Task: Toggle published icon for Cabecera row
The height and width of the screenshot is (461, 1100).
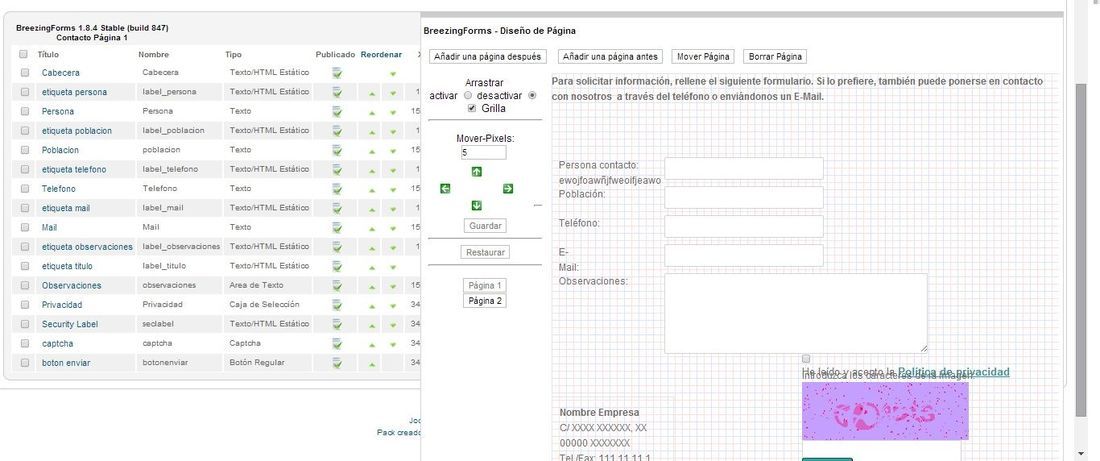Action: click(337, 72)
